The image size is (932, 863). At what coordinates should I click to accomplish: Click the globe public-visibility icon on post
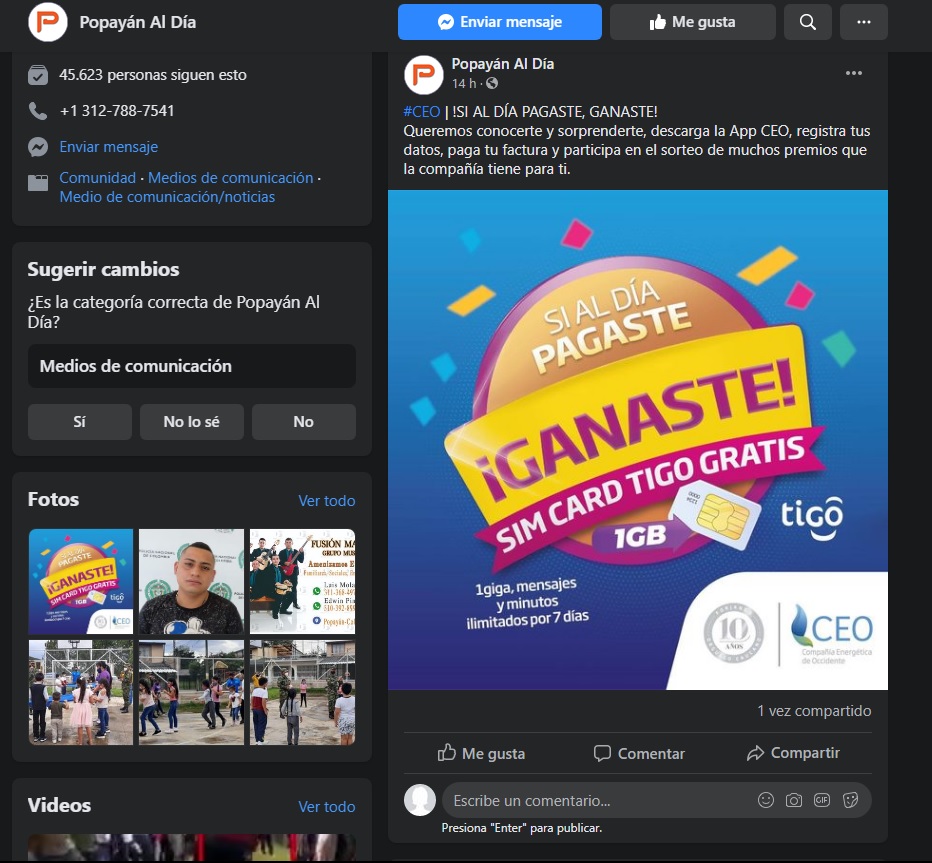492,84
